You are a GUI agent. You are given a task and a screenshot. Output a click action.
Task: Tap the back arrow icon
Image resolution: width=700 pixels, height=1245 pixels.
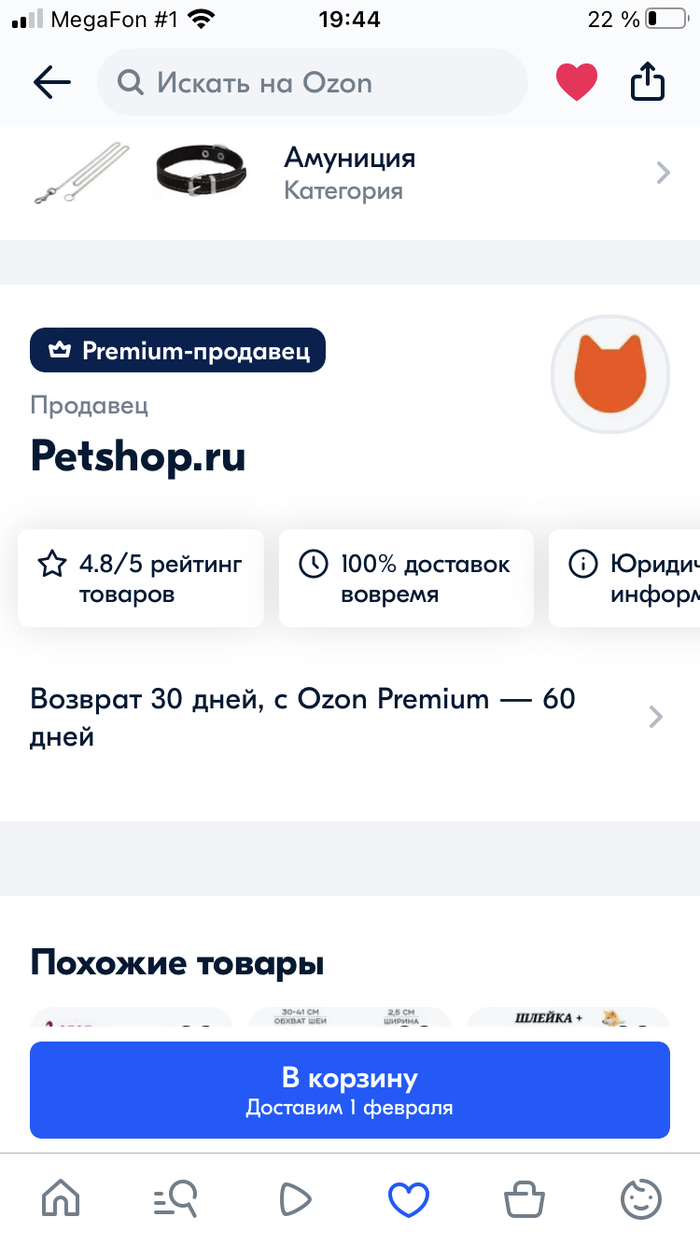pyautogui.click(x=52, y=82)
